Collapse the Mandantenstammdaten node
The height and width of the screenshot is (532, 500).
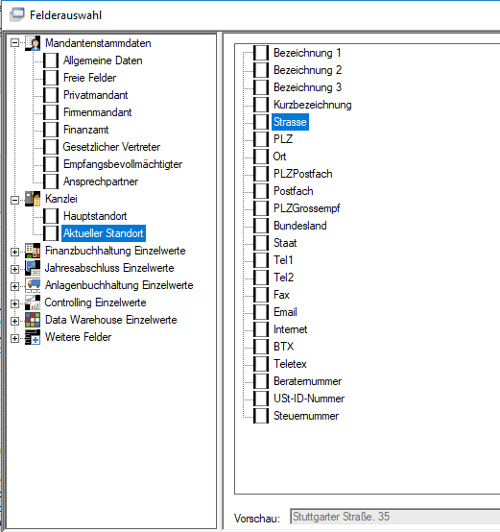pyautogui.click(x=15, y=43)
